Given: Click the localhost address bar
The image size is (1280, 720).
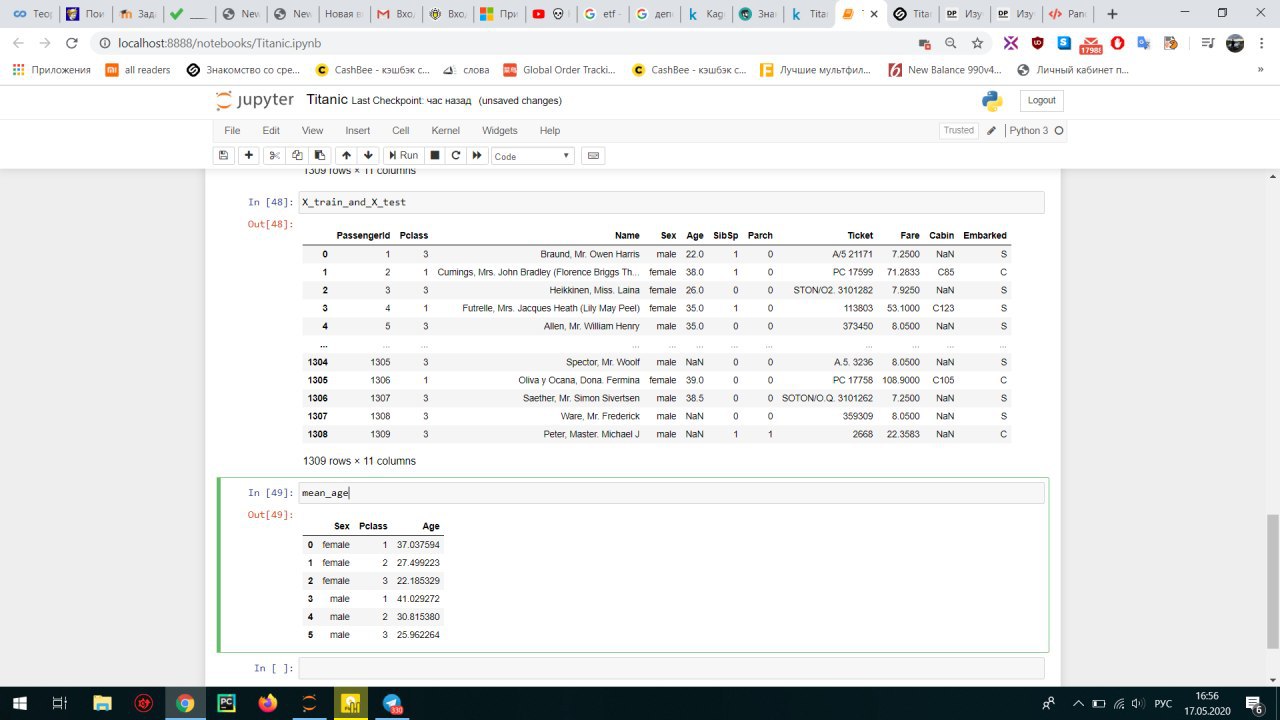Looking at the screenshot, I should point(500,43).
